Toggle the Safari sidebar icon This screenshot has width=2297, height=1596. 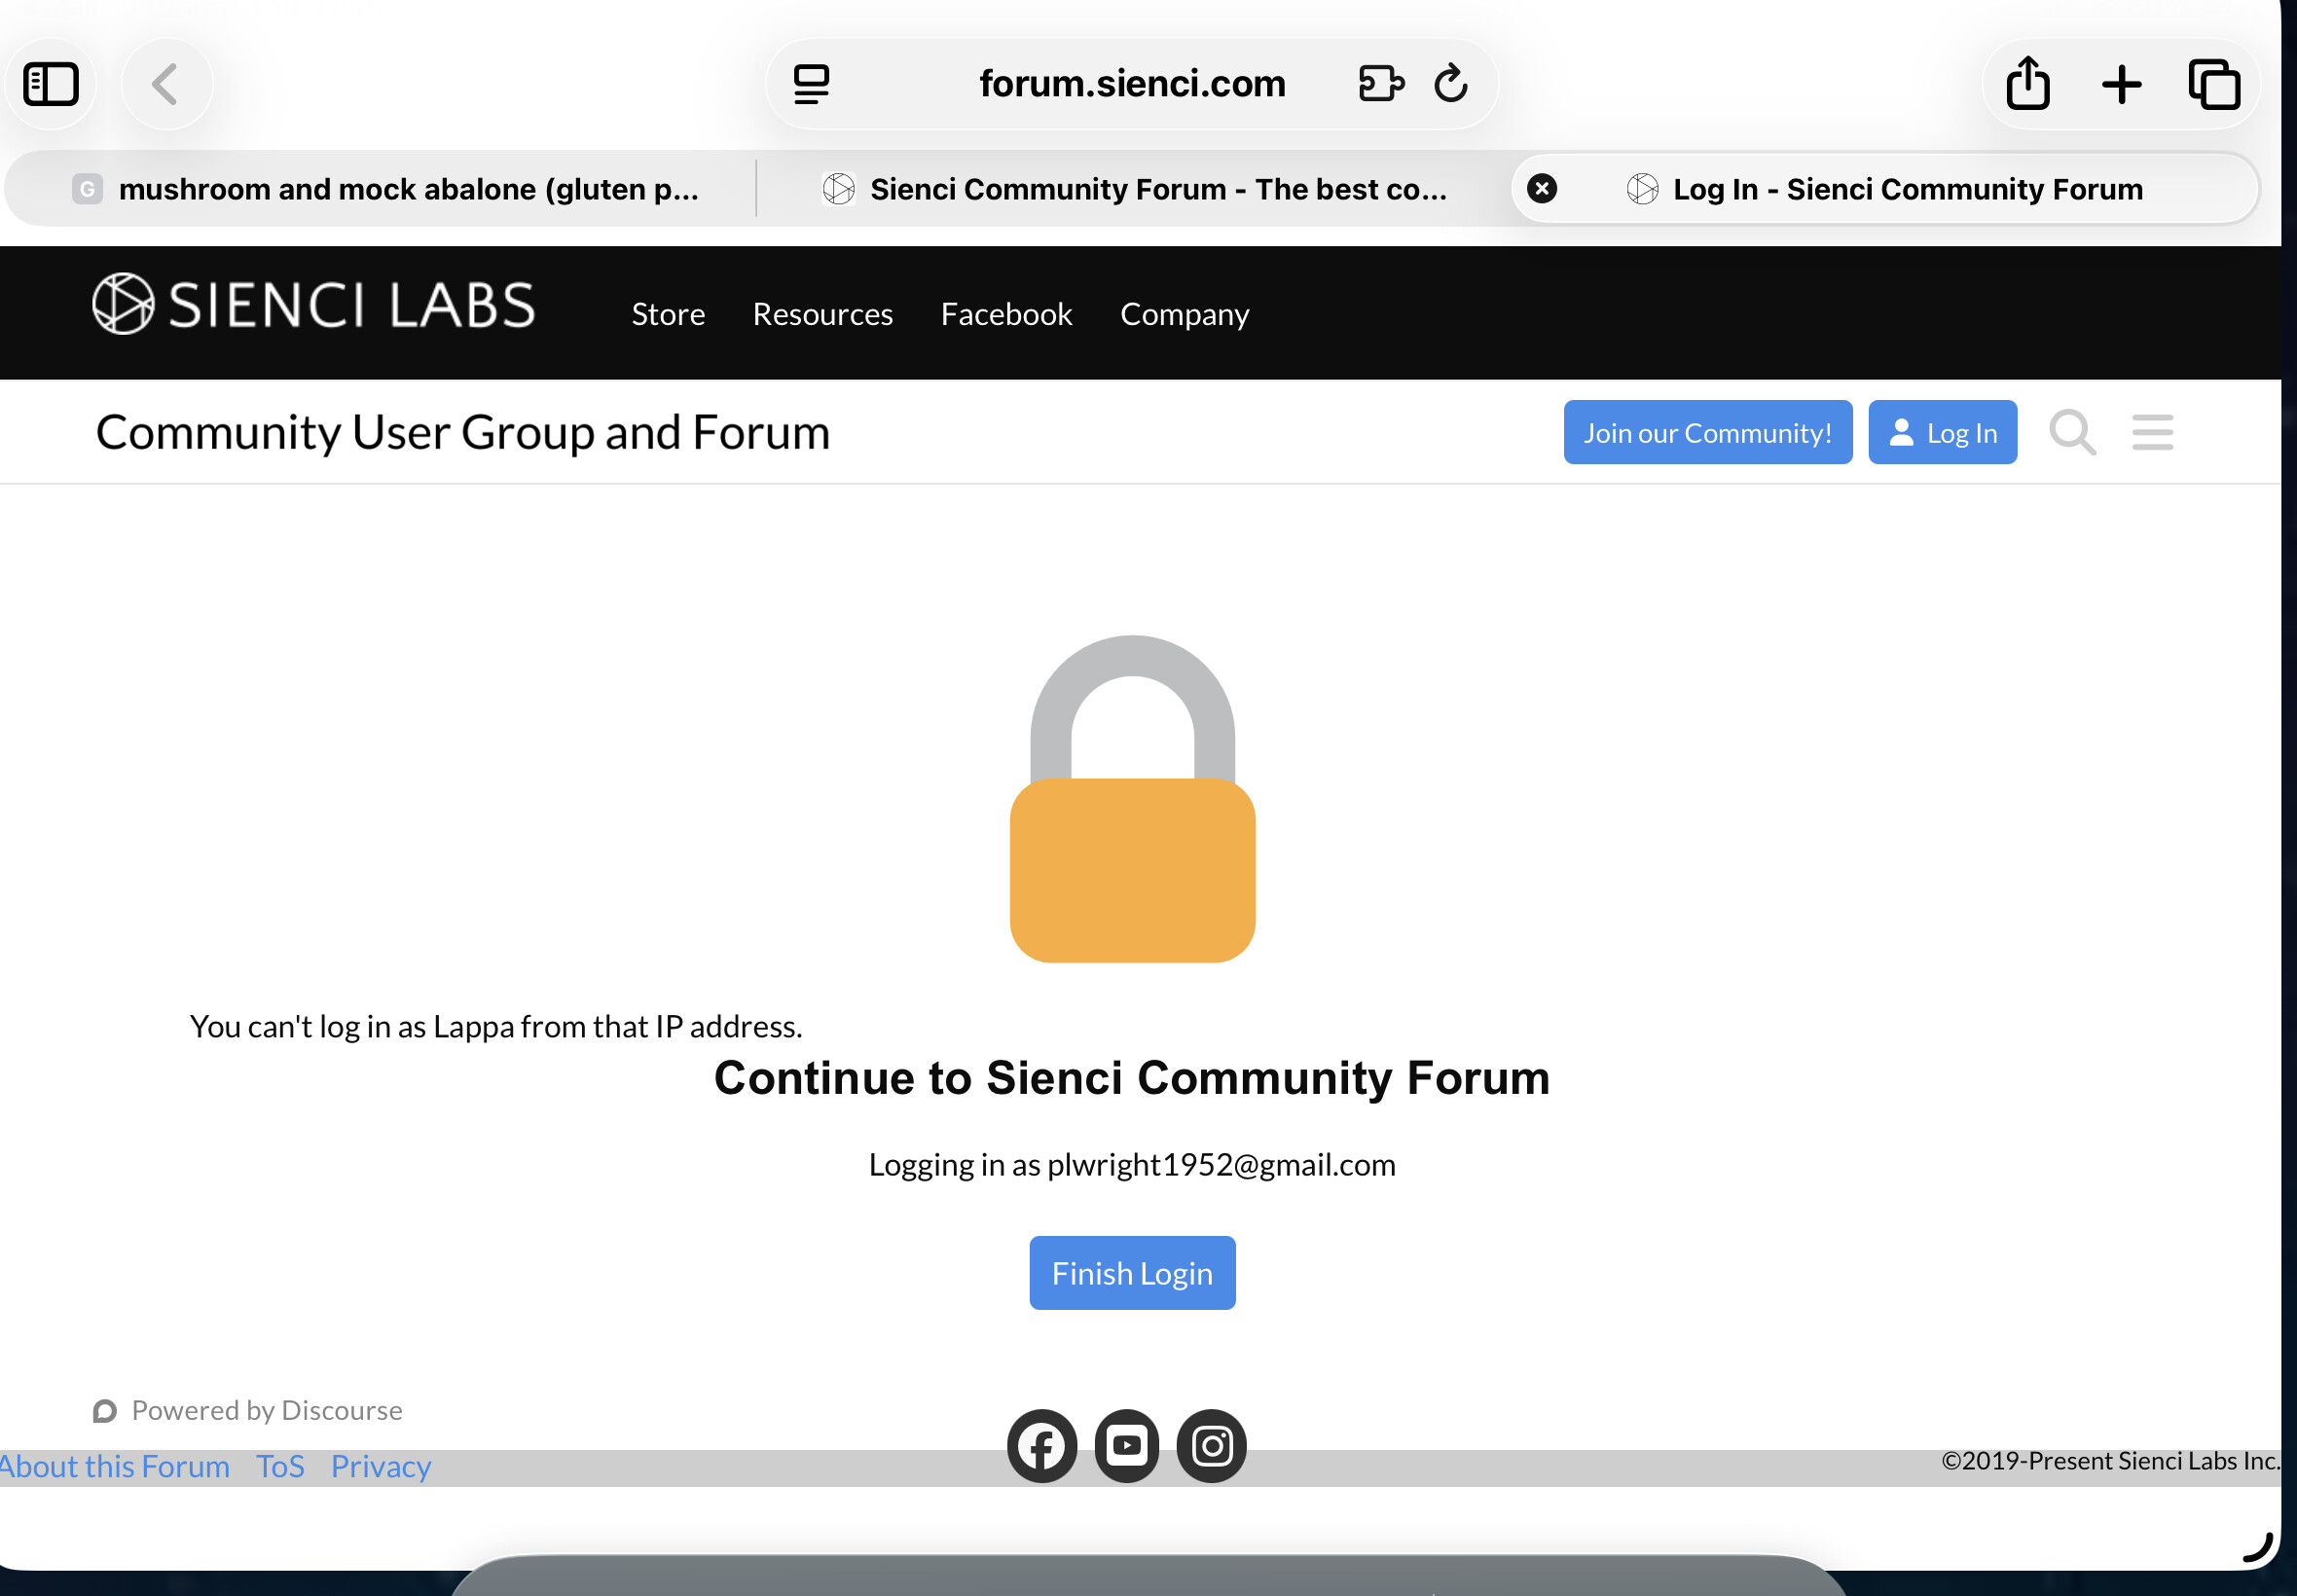coord(51,84)
